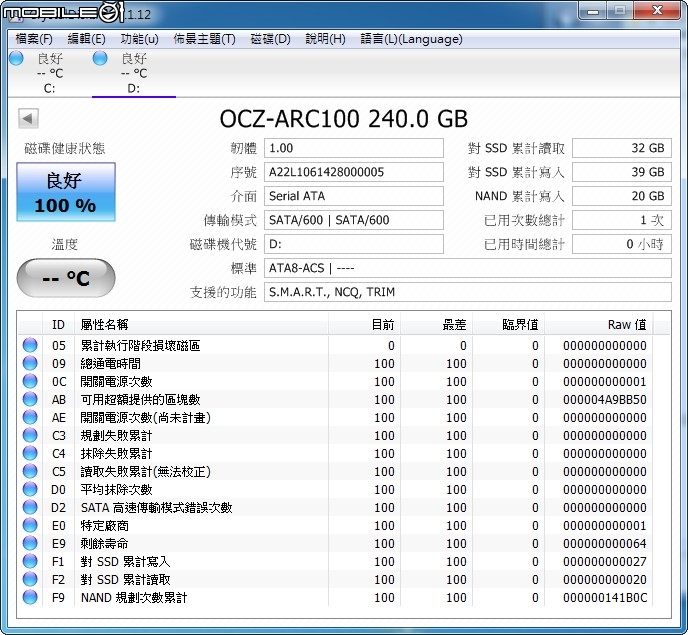The height and width of the screenshot is (635, 688).
Task: Click the transfer mode field SATA/600 | SATA/600
Action: coord(354,220)
